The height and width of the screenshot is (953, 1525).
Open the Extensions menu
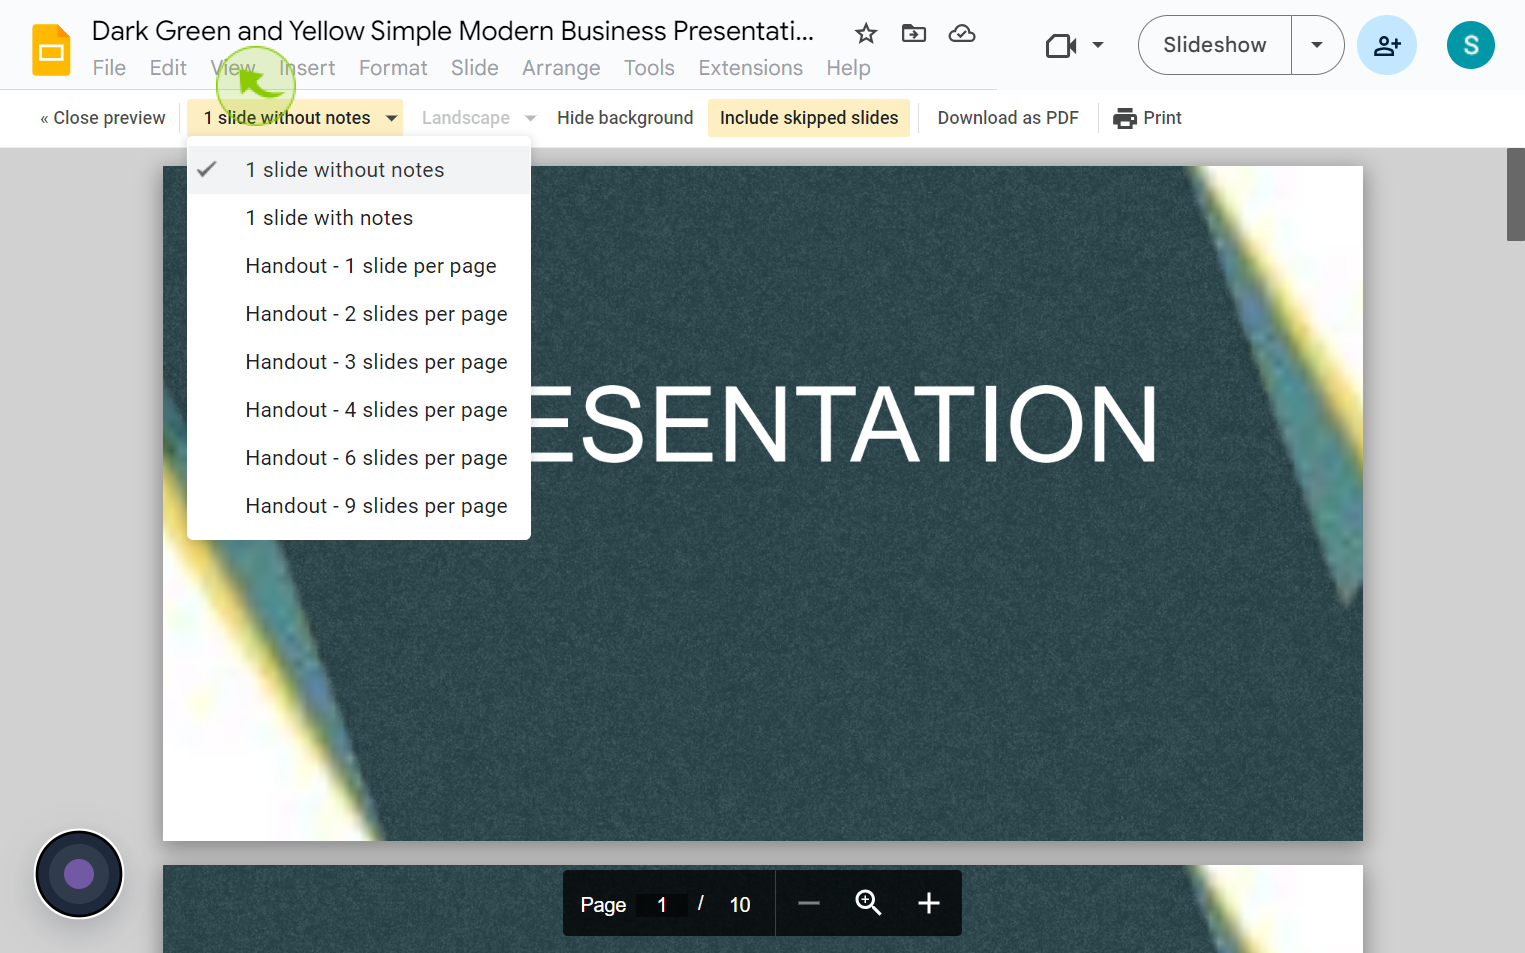pos(750,68)
